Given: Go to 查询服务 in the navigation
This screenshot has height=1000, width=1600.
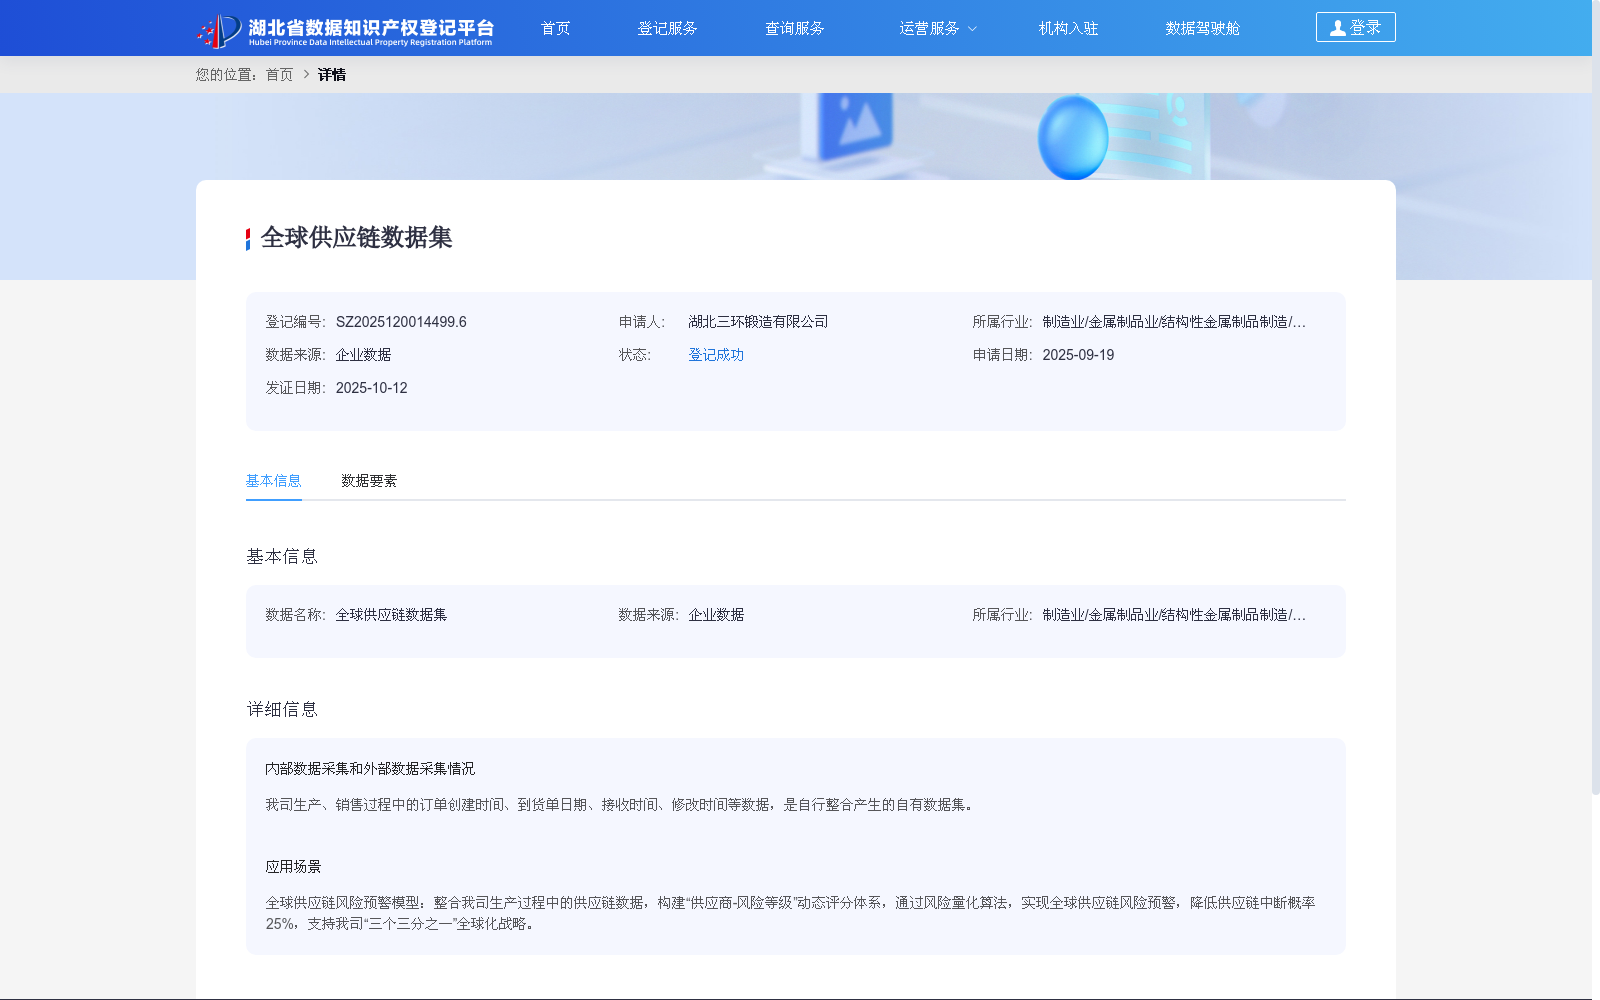Looking at the screenshot, I should tap(794, 28).
